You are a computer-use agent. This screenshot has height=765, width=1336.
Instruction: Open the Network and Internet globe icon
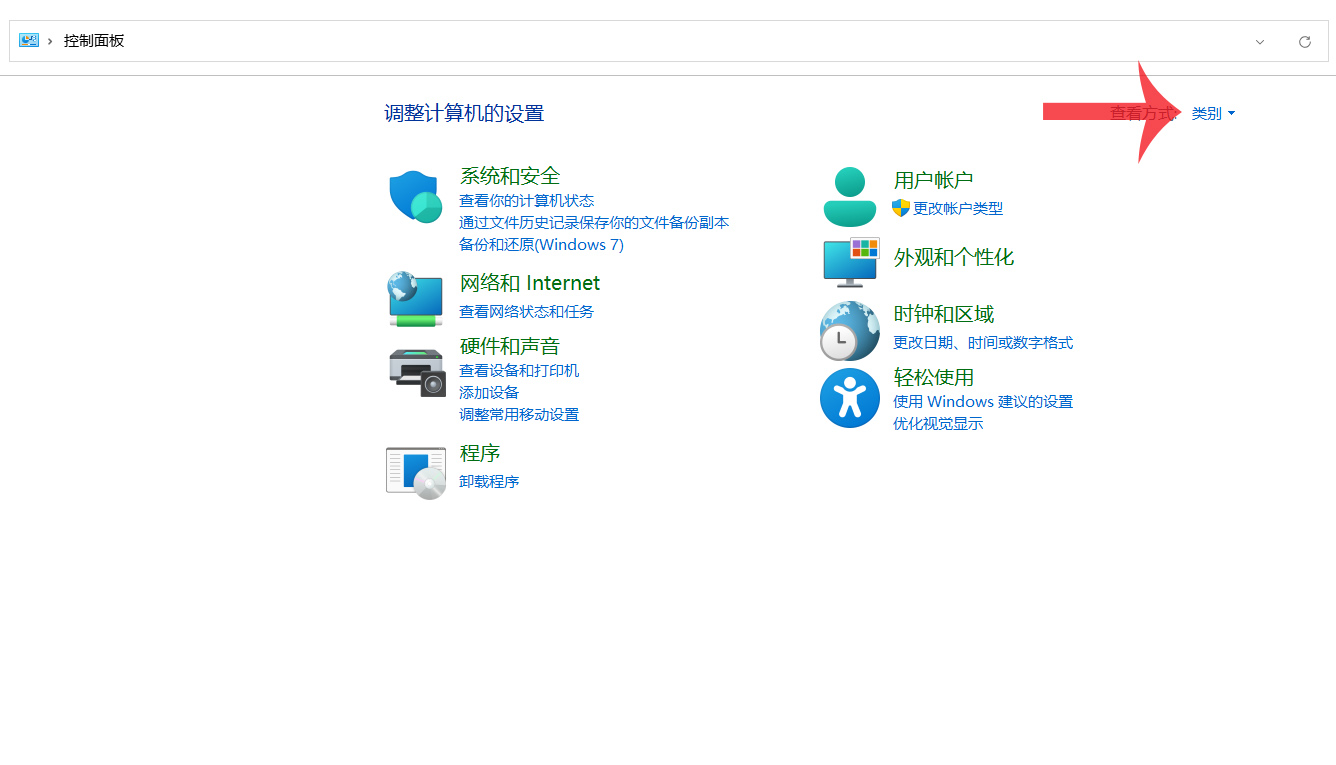pos(415,298)
